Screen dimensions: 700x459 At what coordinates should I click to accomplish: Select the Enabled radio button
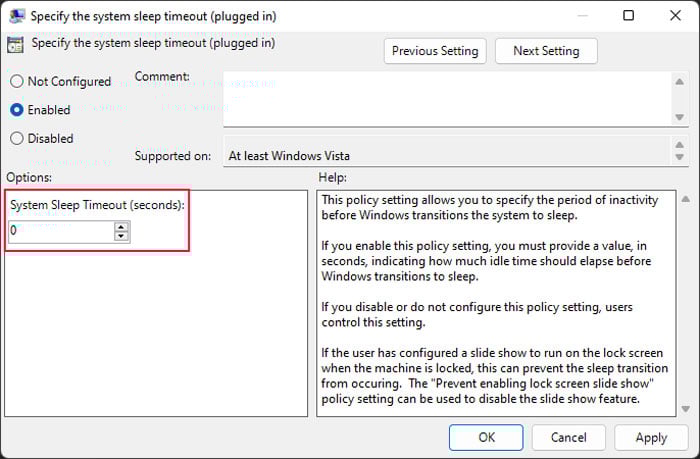coord(17,110)
